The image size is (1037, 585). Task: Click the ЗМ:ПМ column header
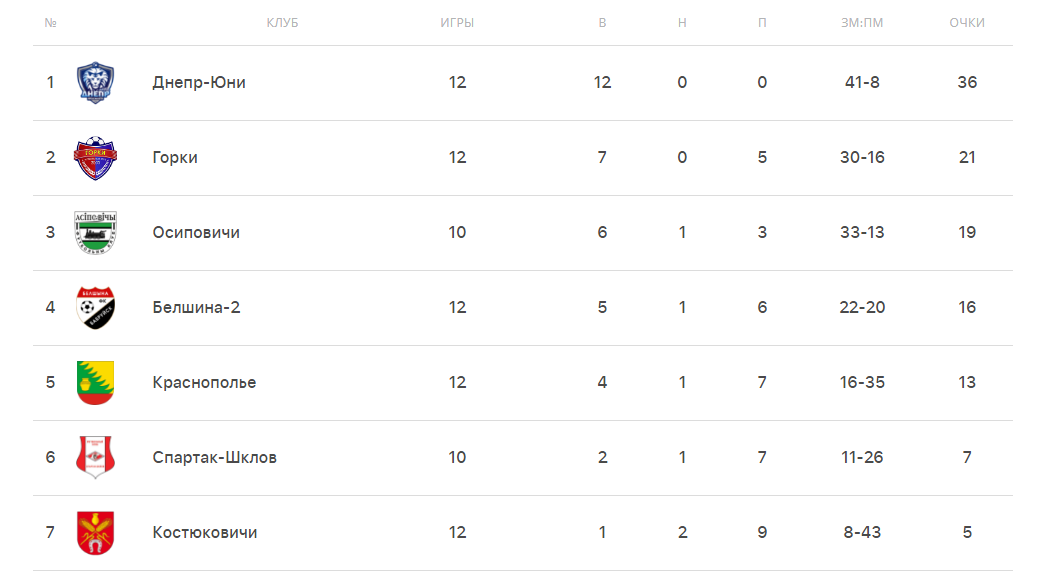tap(862, 23)
